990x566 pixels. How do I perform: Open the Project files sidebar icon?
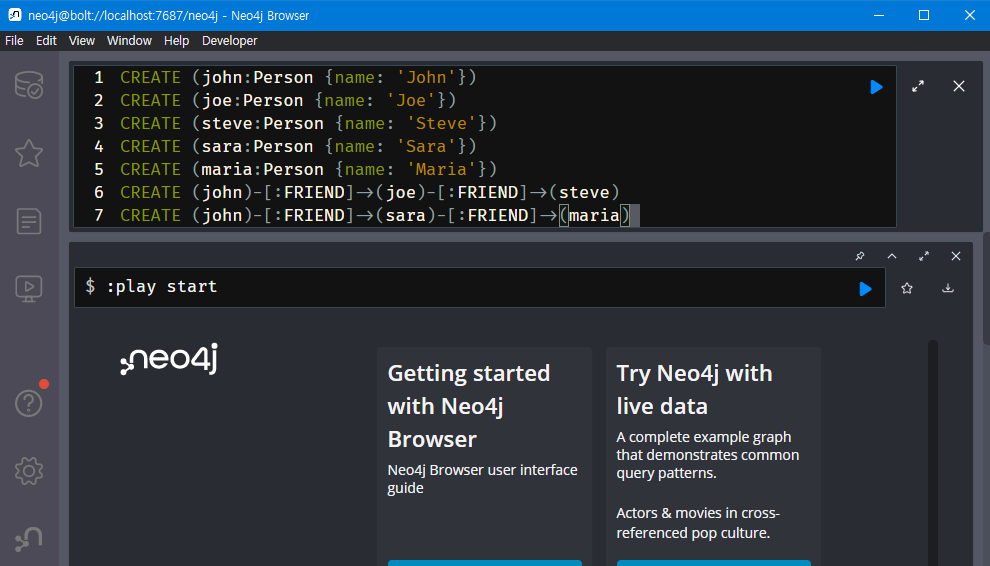point(29,221)
